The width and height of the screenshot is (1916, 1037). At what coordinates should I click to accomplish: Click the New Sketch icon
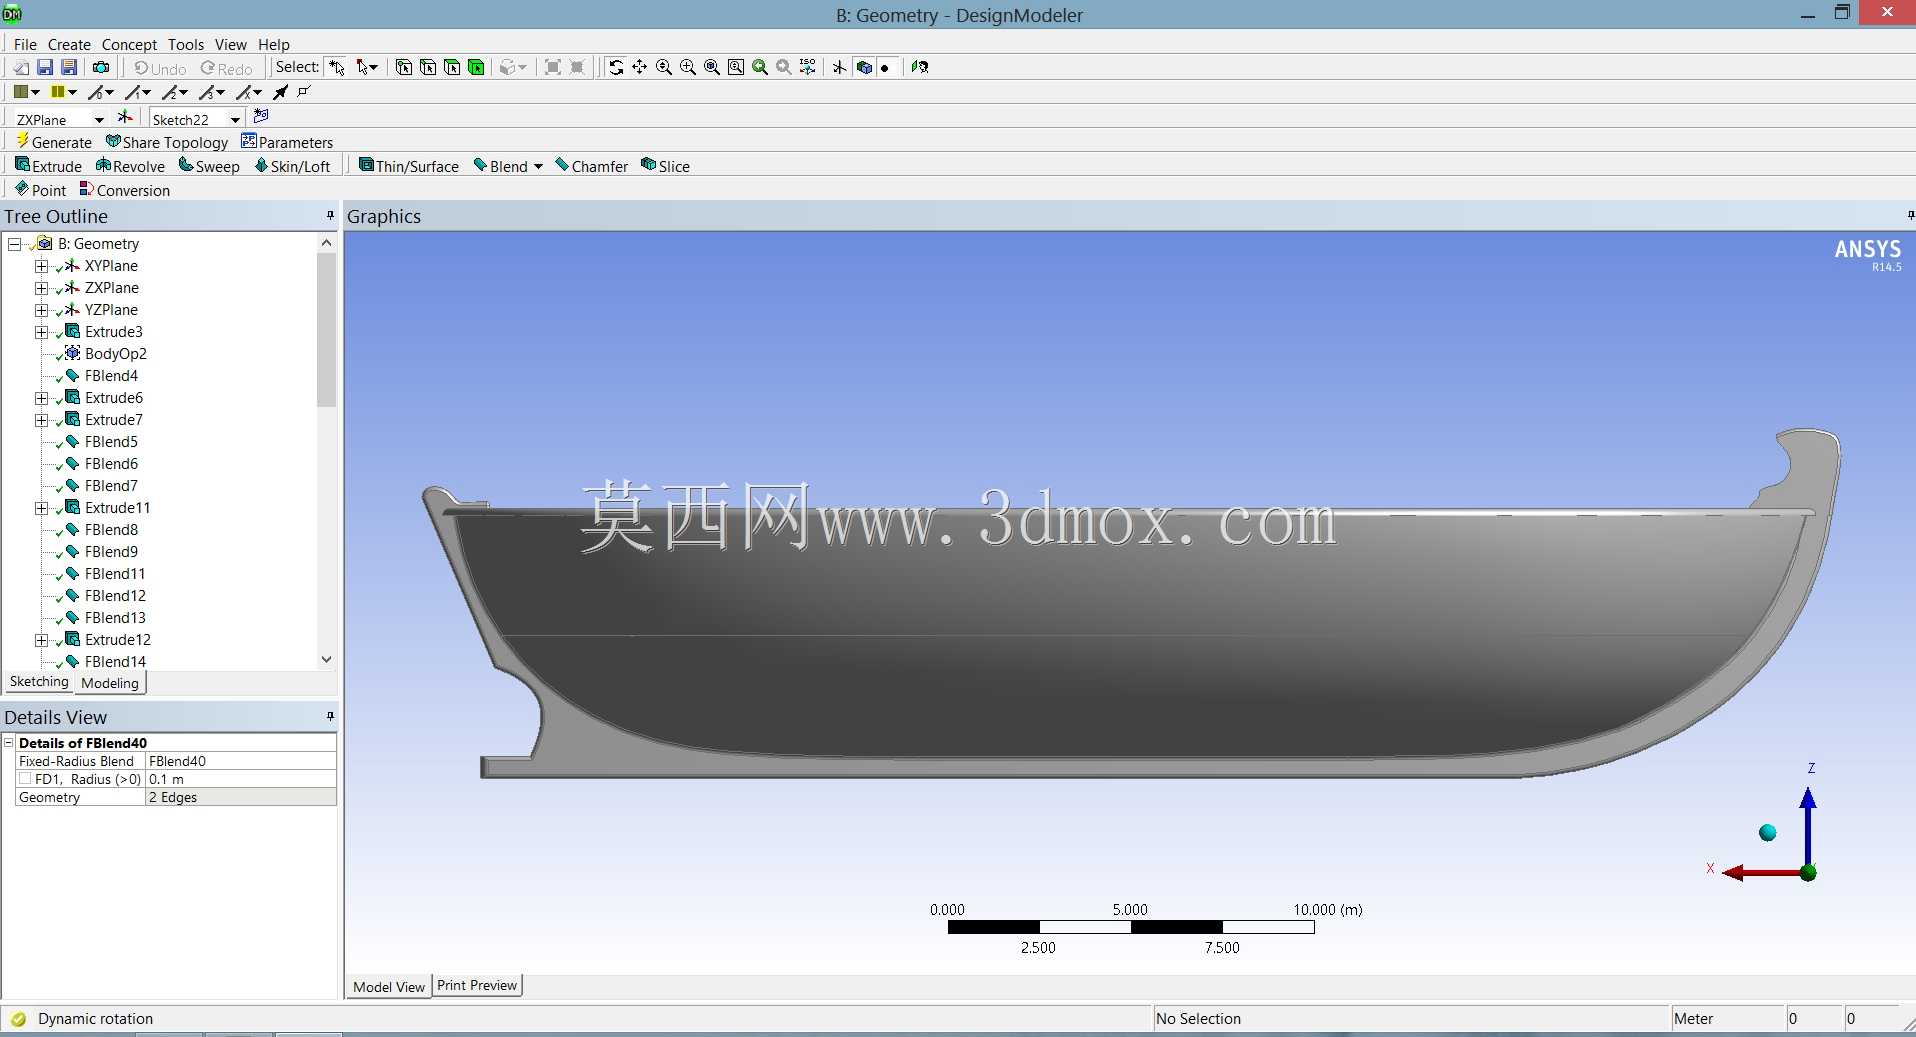pyautogui.click(x=261, y=116)
